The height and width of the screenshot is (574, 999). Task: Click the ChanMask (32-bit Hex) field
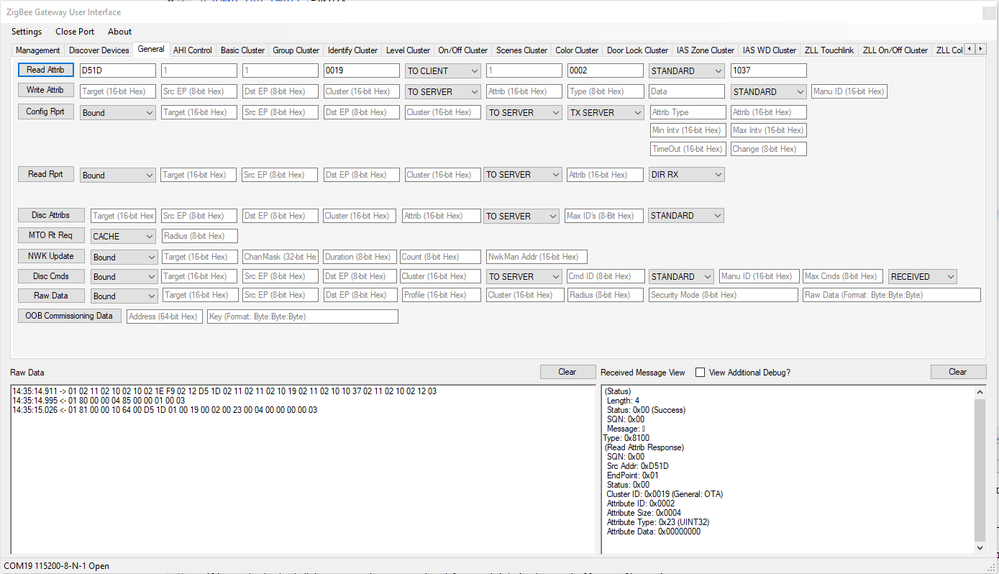click(x=280, y=257)
